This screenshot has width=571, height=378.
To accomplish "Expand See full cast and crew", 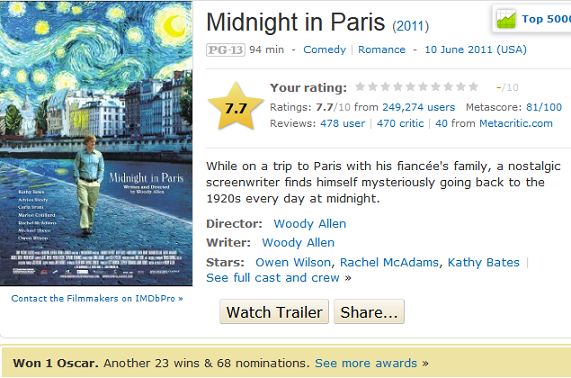I will point(273,278).
